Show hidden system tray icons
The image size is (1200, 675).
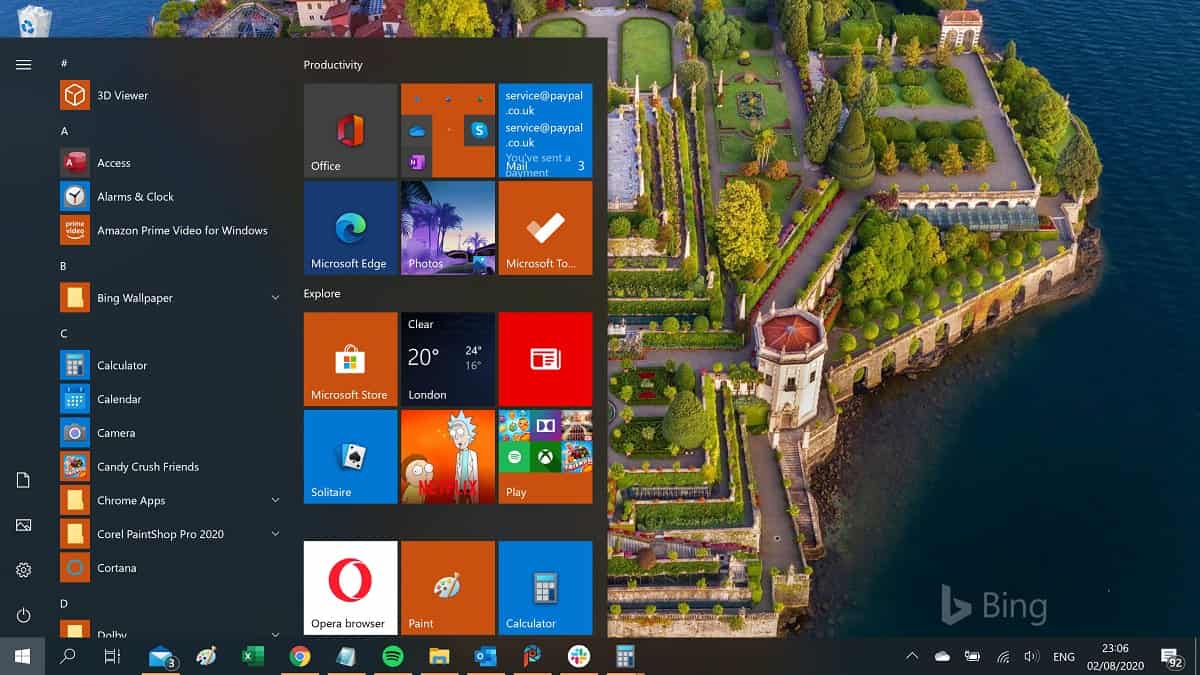coord(912,656)
